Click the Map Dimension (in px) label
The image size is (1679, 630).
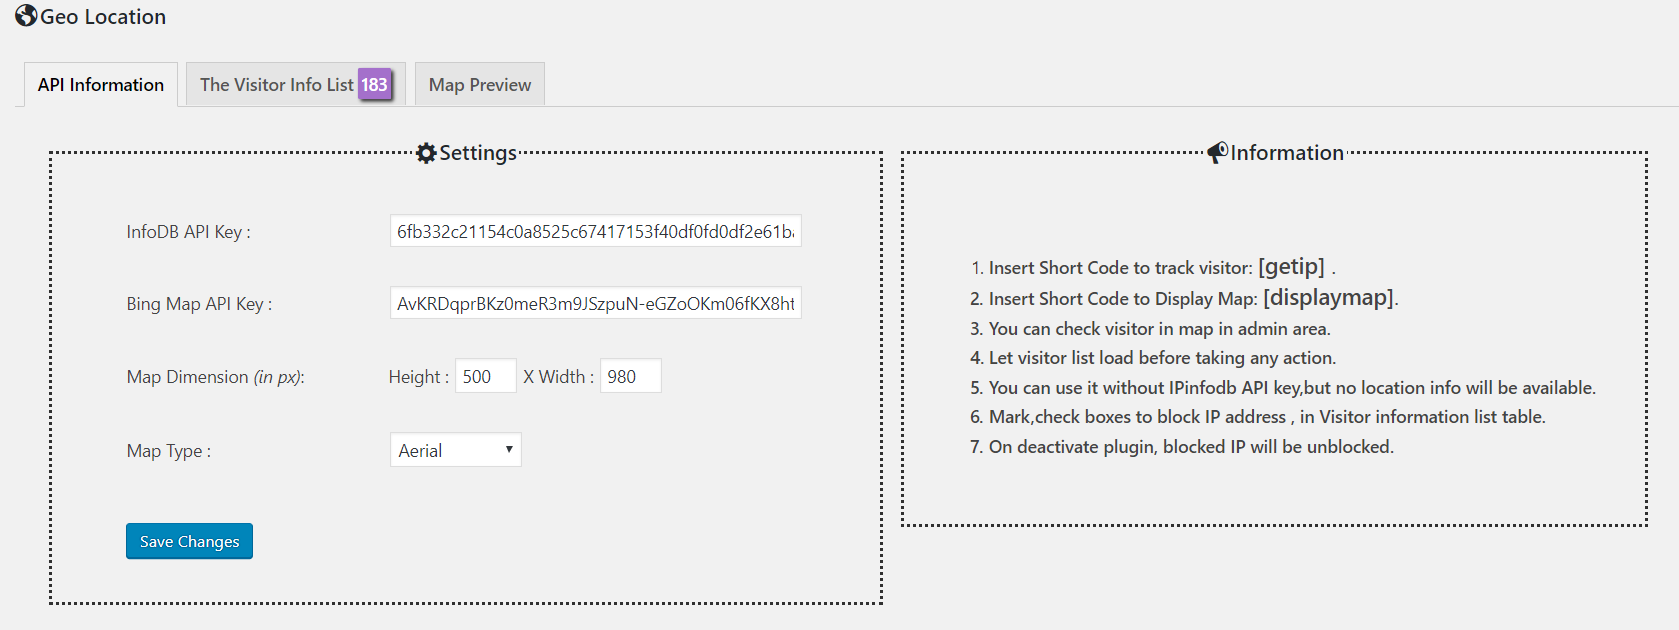pyautogui.click(x=215, y=377)
